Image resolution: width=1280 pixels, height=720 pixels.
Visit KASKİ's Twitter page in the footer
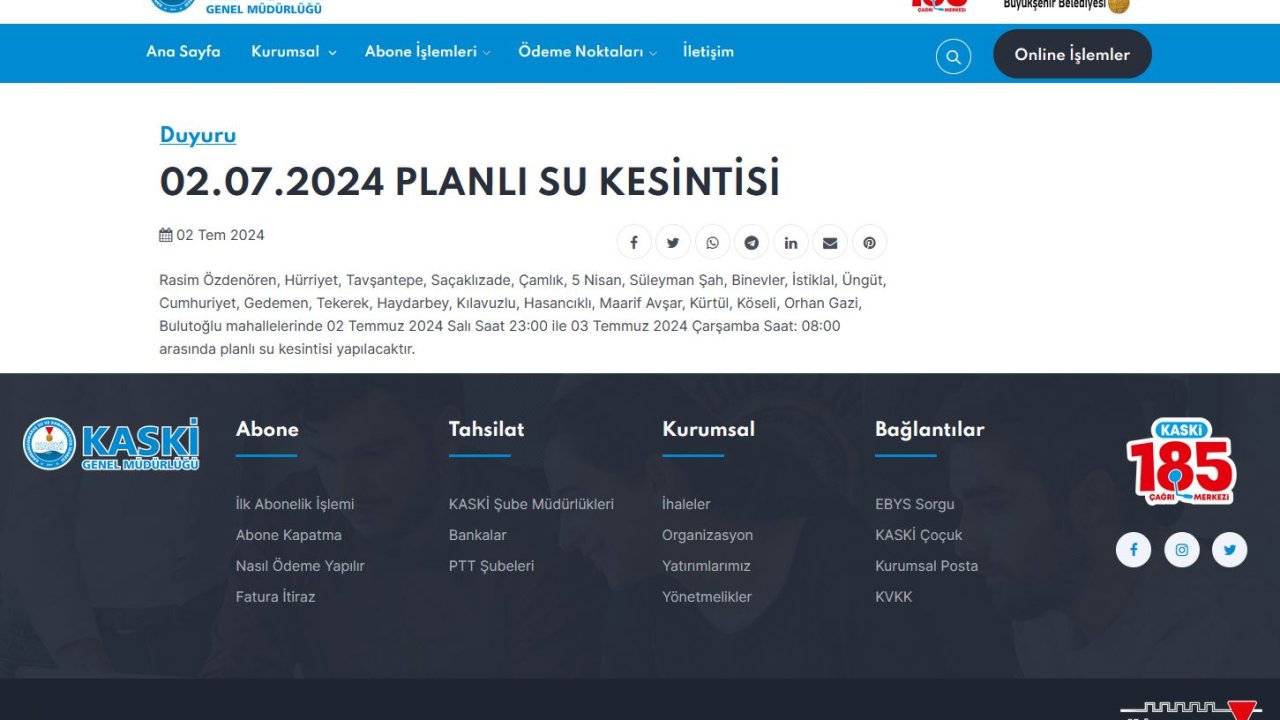[1229, 549]
